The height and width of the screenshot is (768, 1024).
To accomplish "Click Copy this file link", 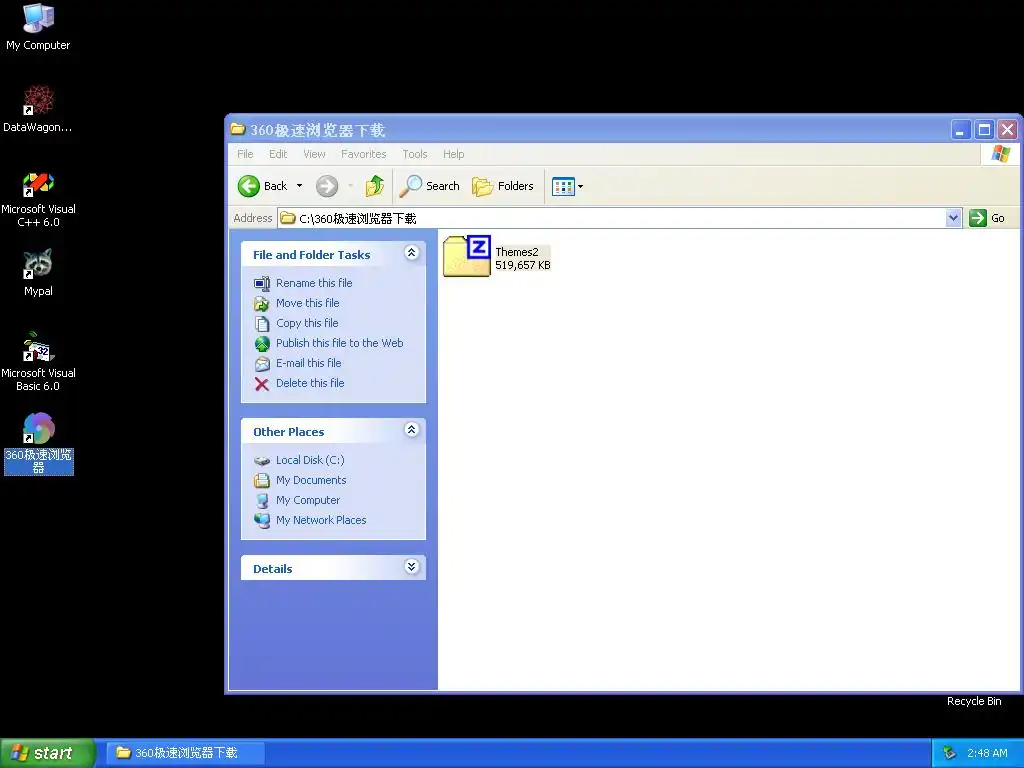I will (x=307, y=323).
